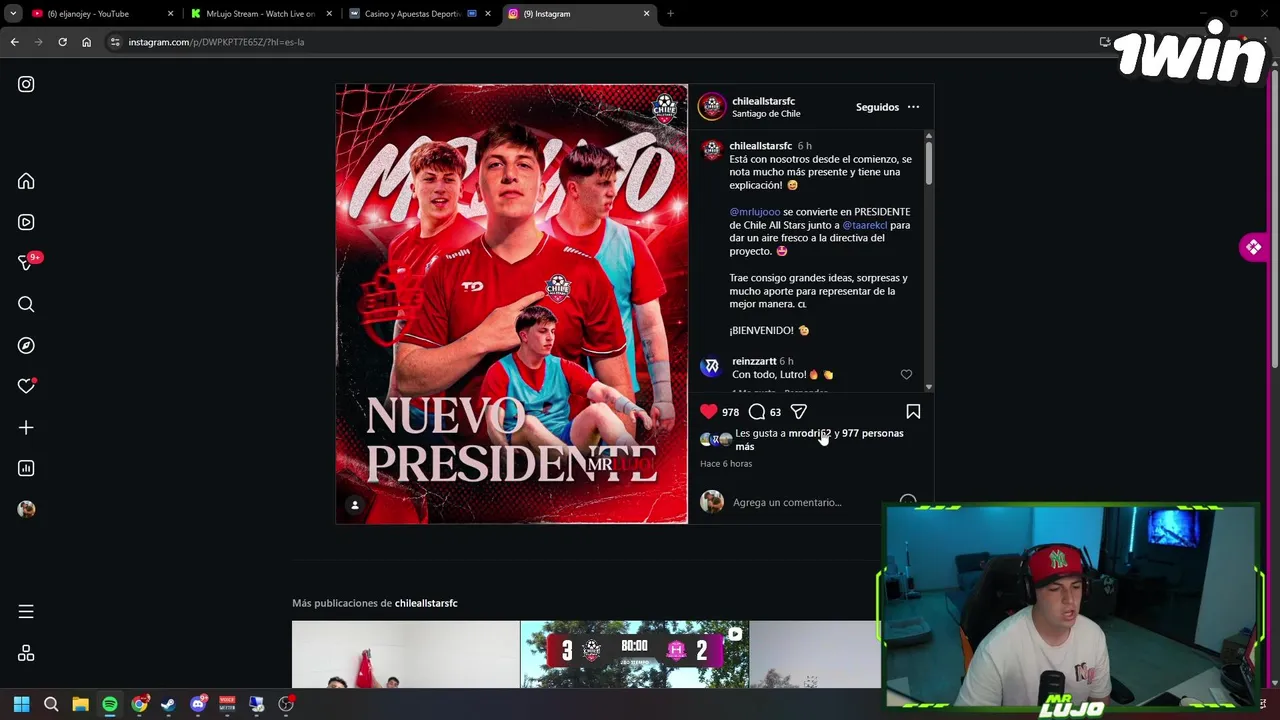The image size is (1280, 720).
Task: Open the Meta apps icon at sidebar bottom
Action: [x=26, y=653]
